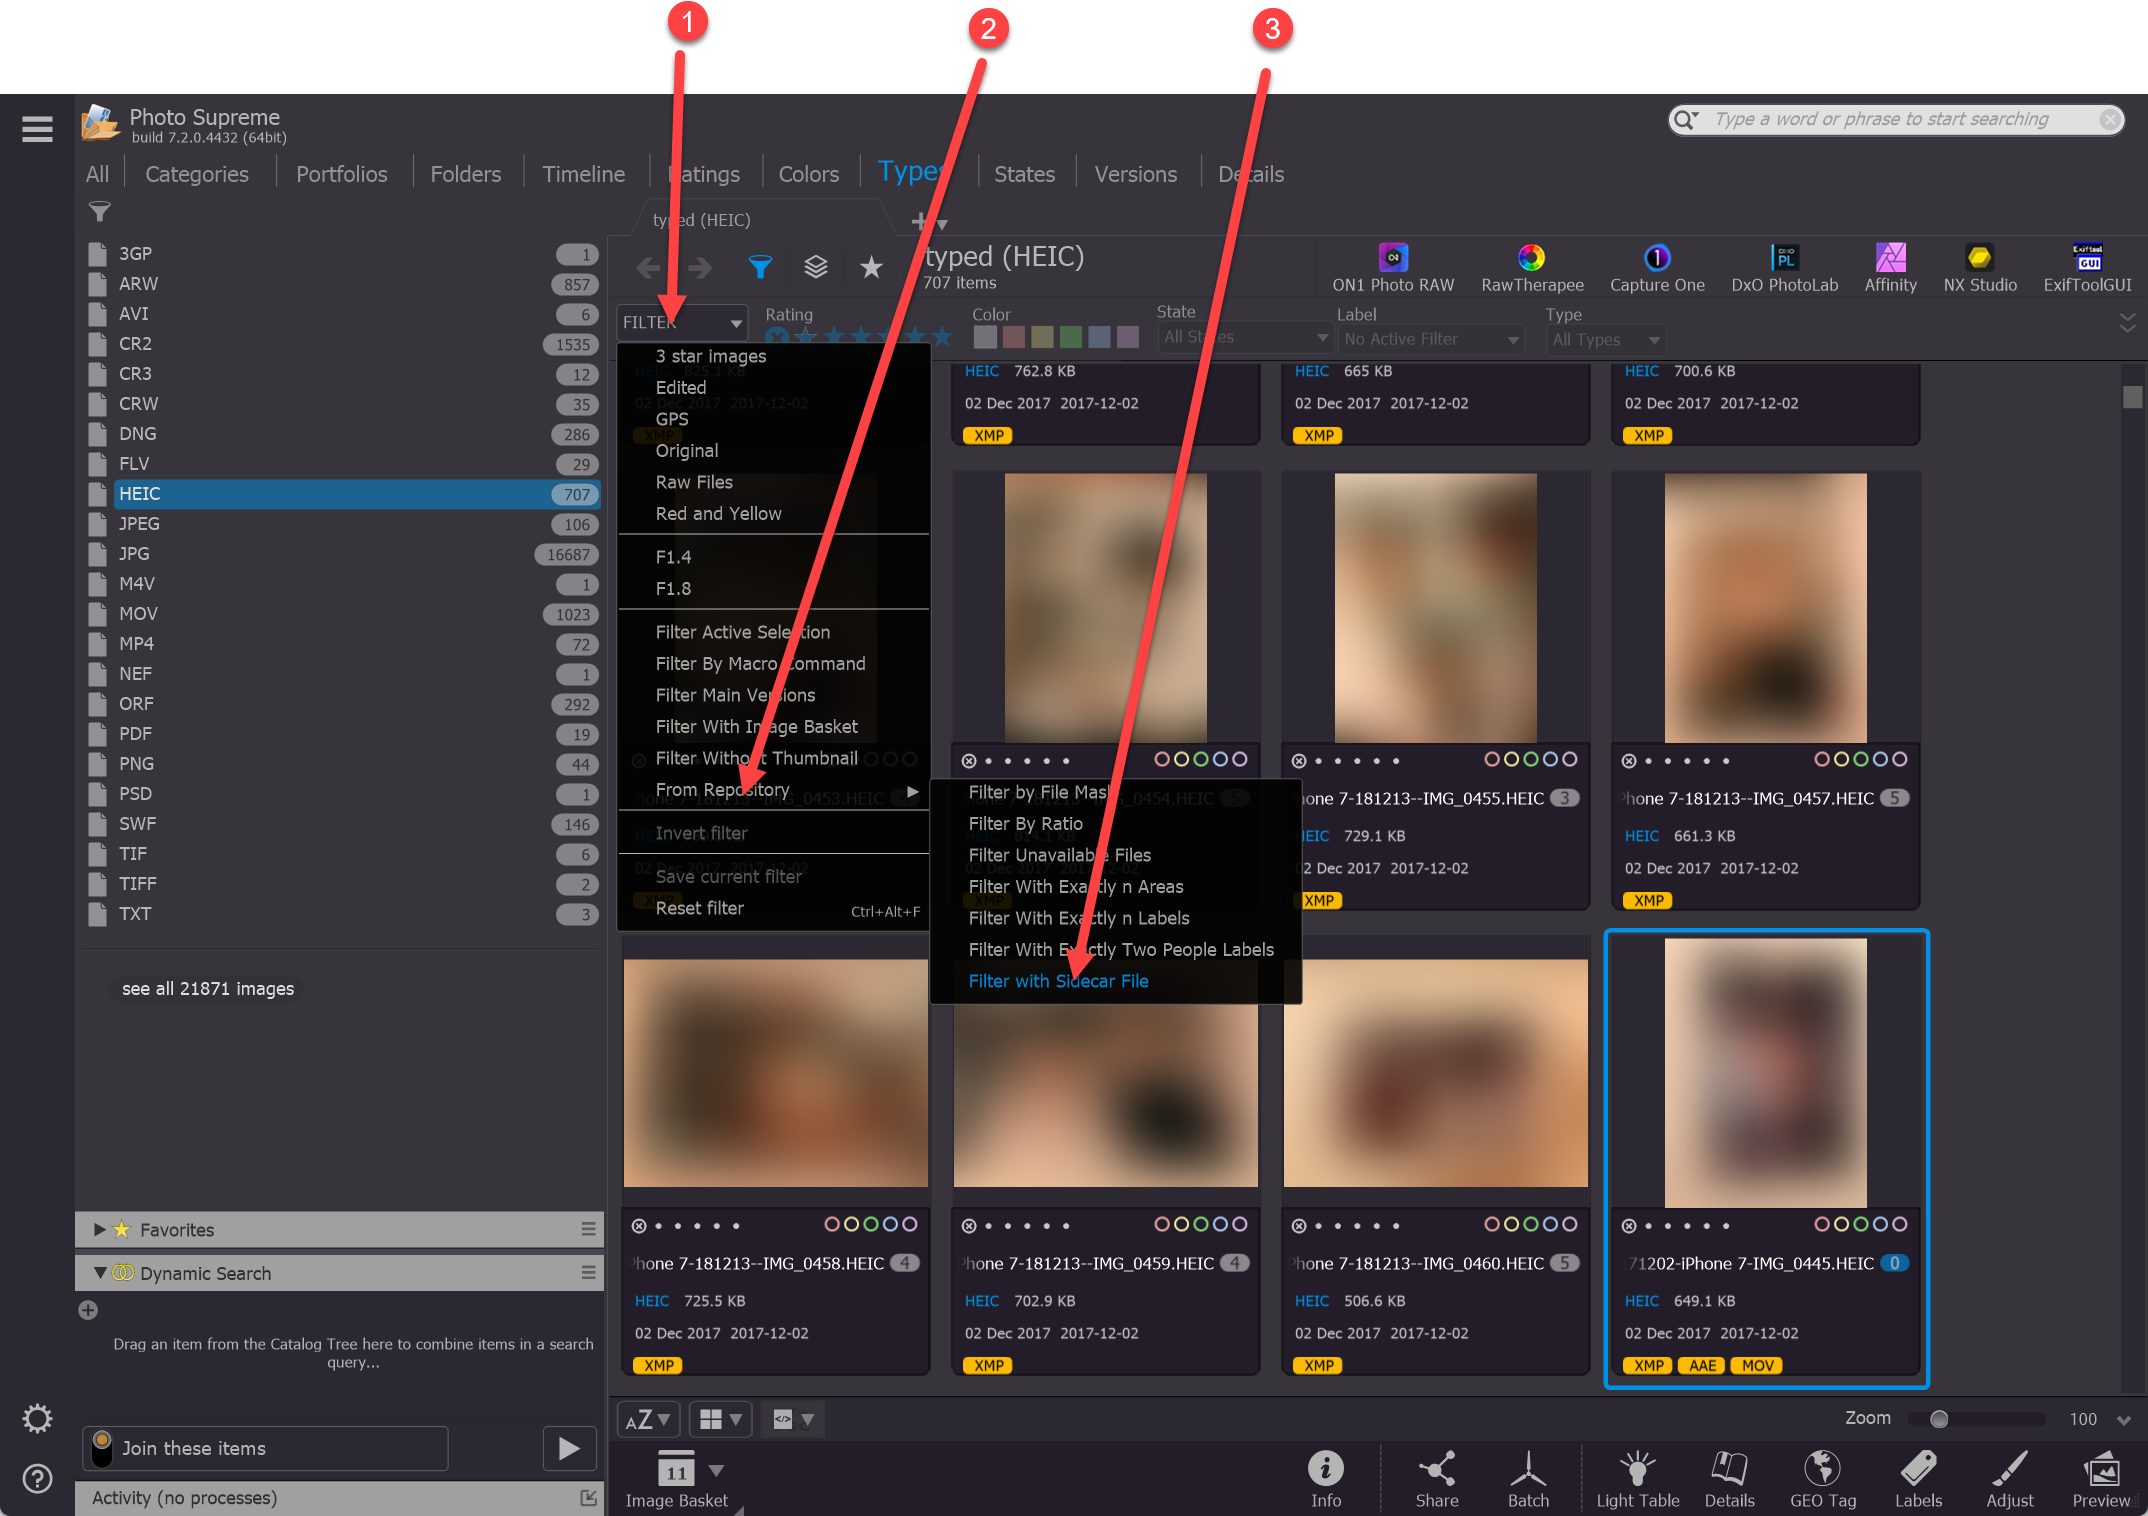Clear rating on IMG_0460.HEIC thumbnail

tap(1299, 1225)
